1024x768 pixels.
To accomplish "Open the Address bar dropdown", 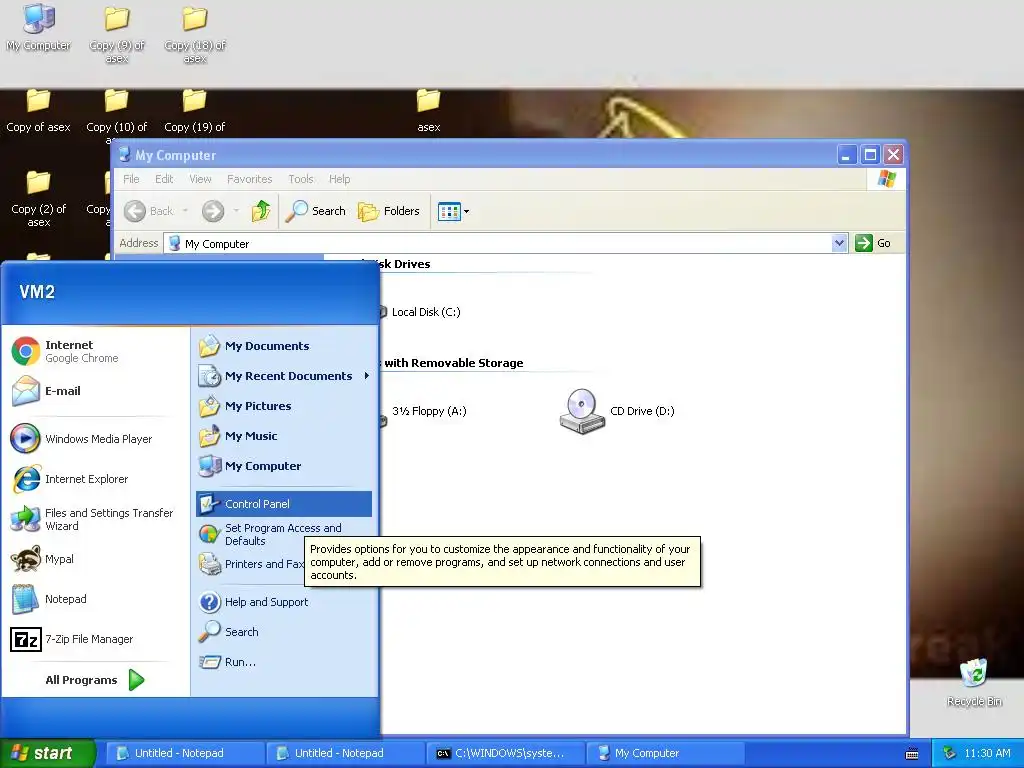I will tap(839, 244).
